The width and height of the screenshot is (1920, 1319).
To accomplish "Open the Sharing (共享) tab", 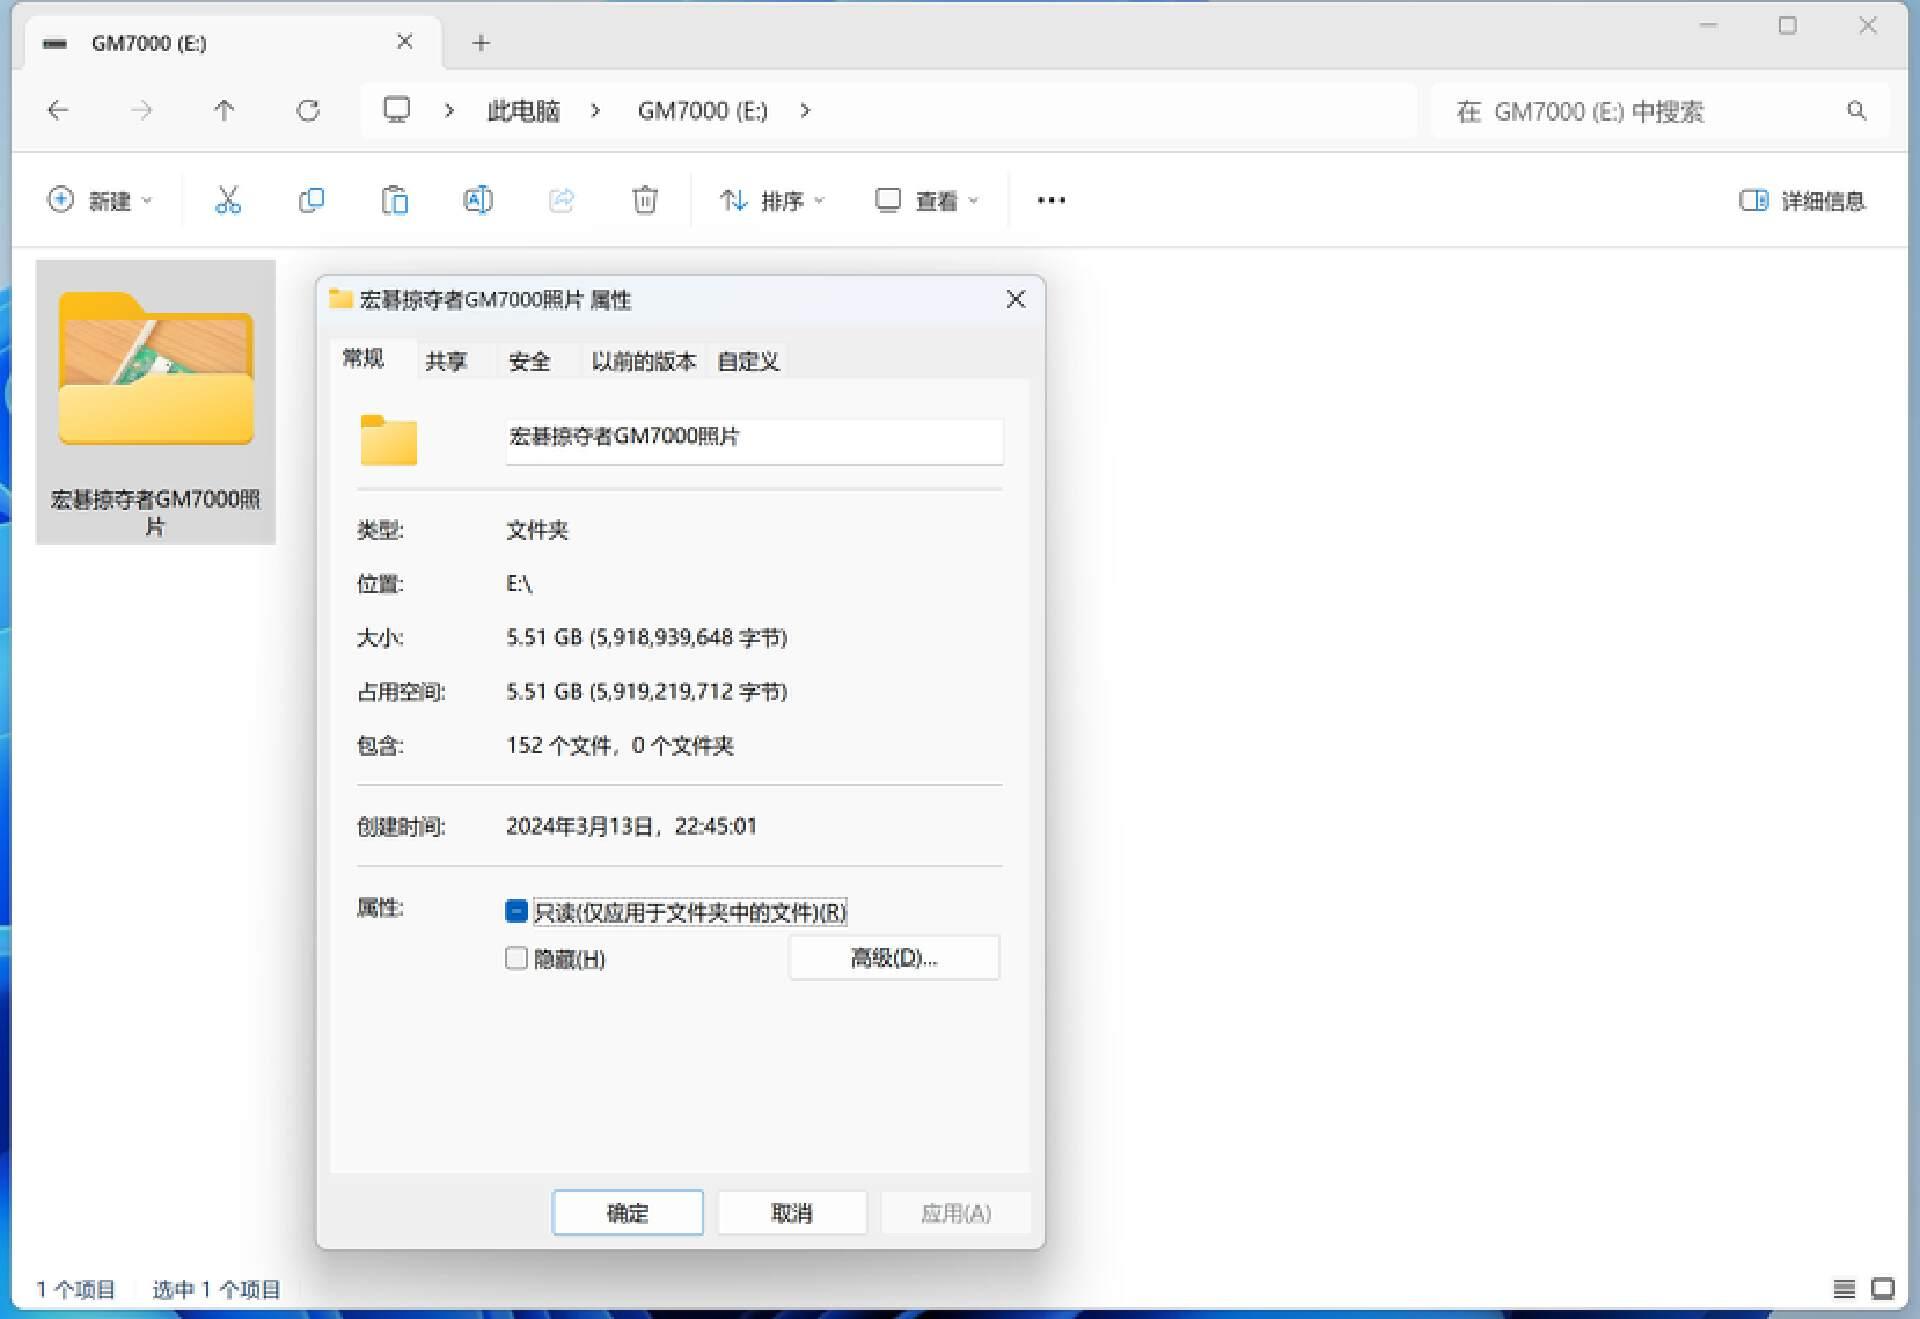I will click(x=446, y=361).
